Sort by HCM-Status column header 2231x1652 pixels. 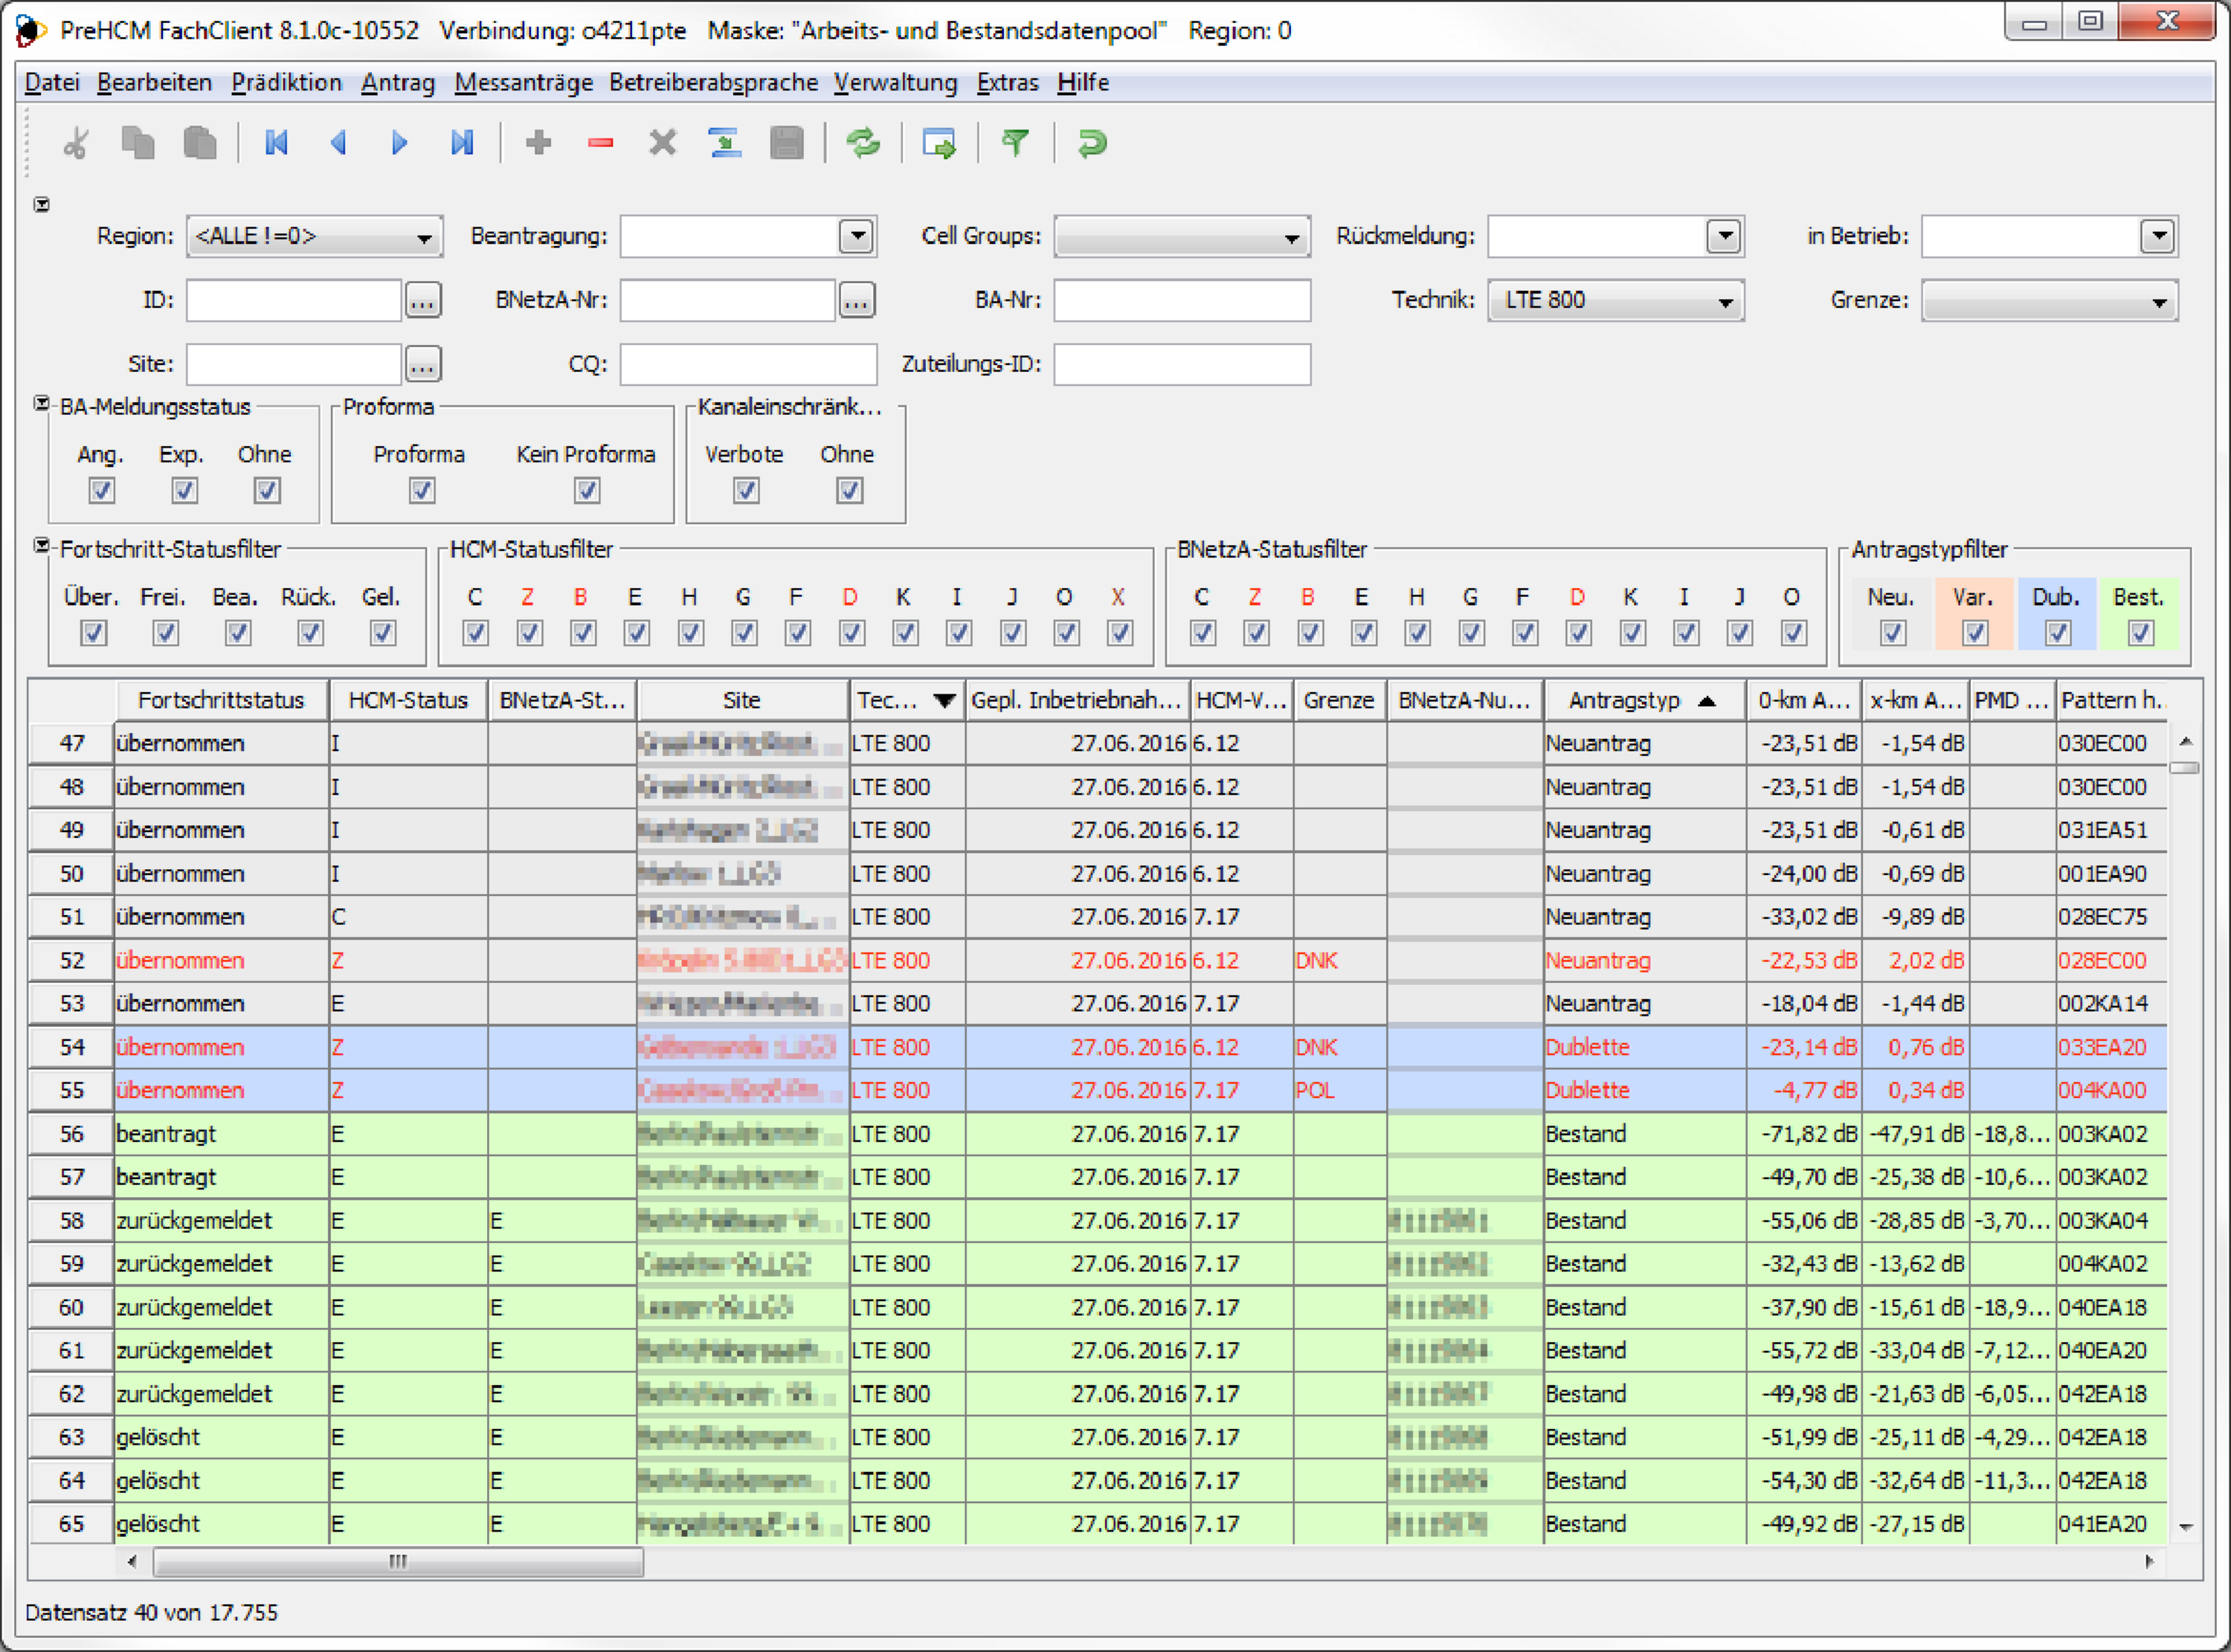(x=408, y=700)
